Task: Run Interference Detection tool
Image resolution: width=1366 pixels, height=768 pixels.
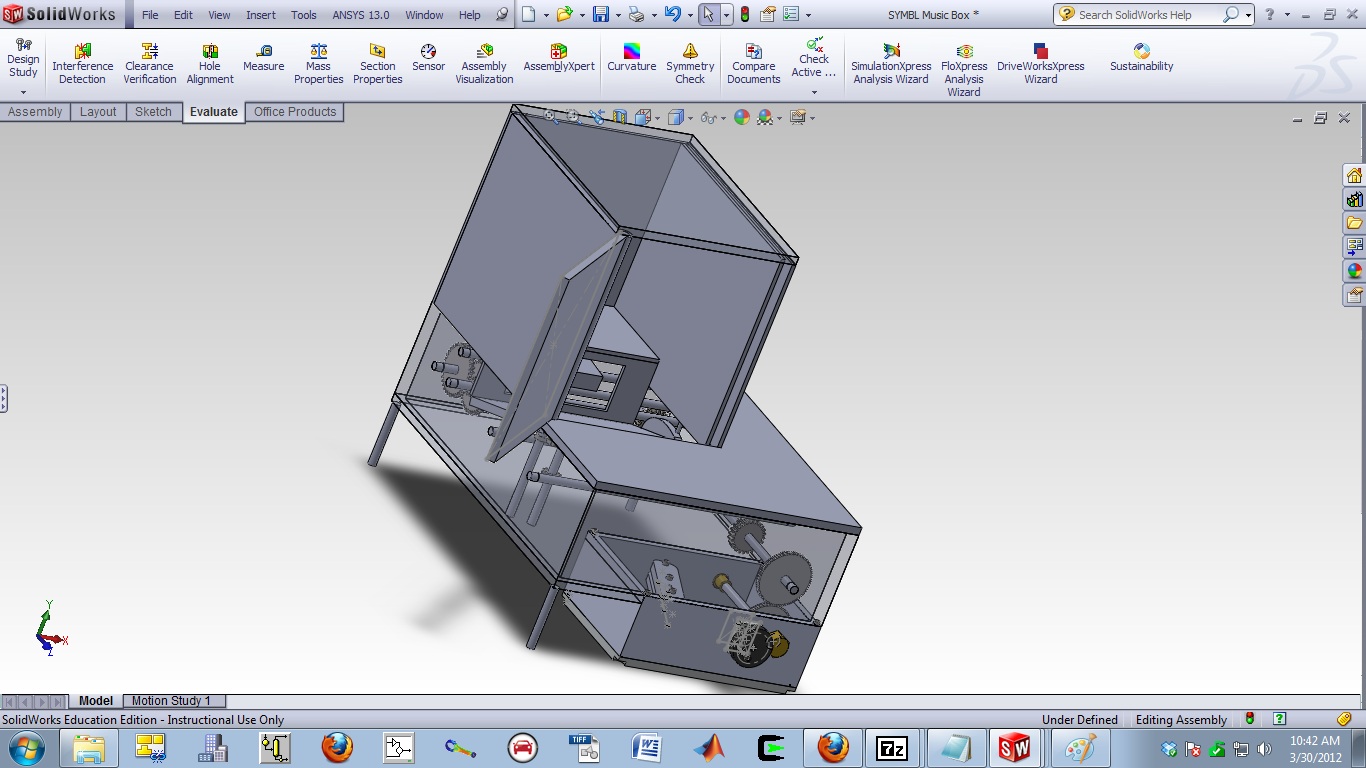Action: click(82, 64)
